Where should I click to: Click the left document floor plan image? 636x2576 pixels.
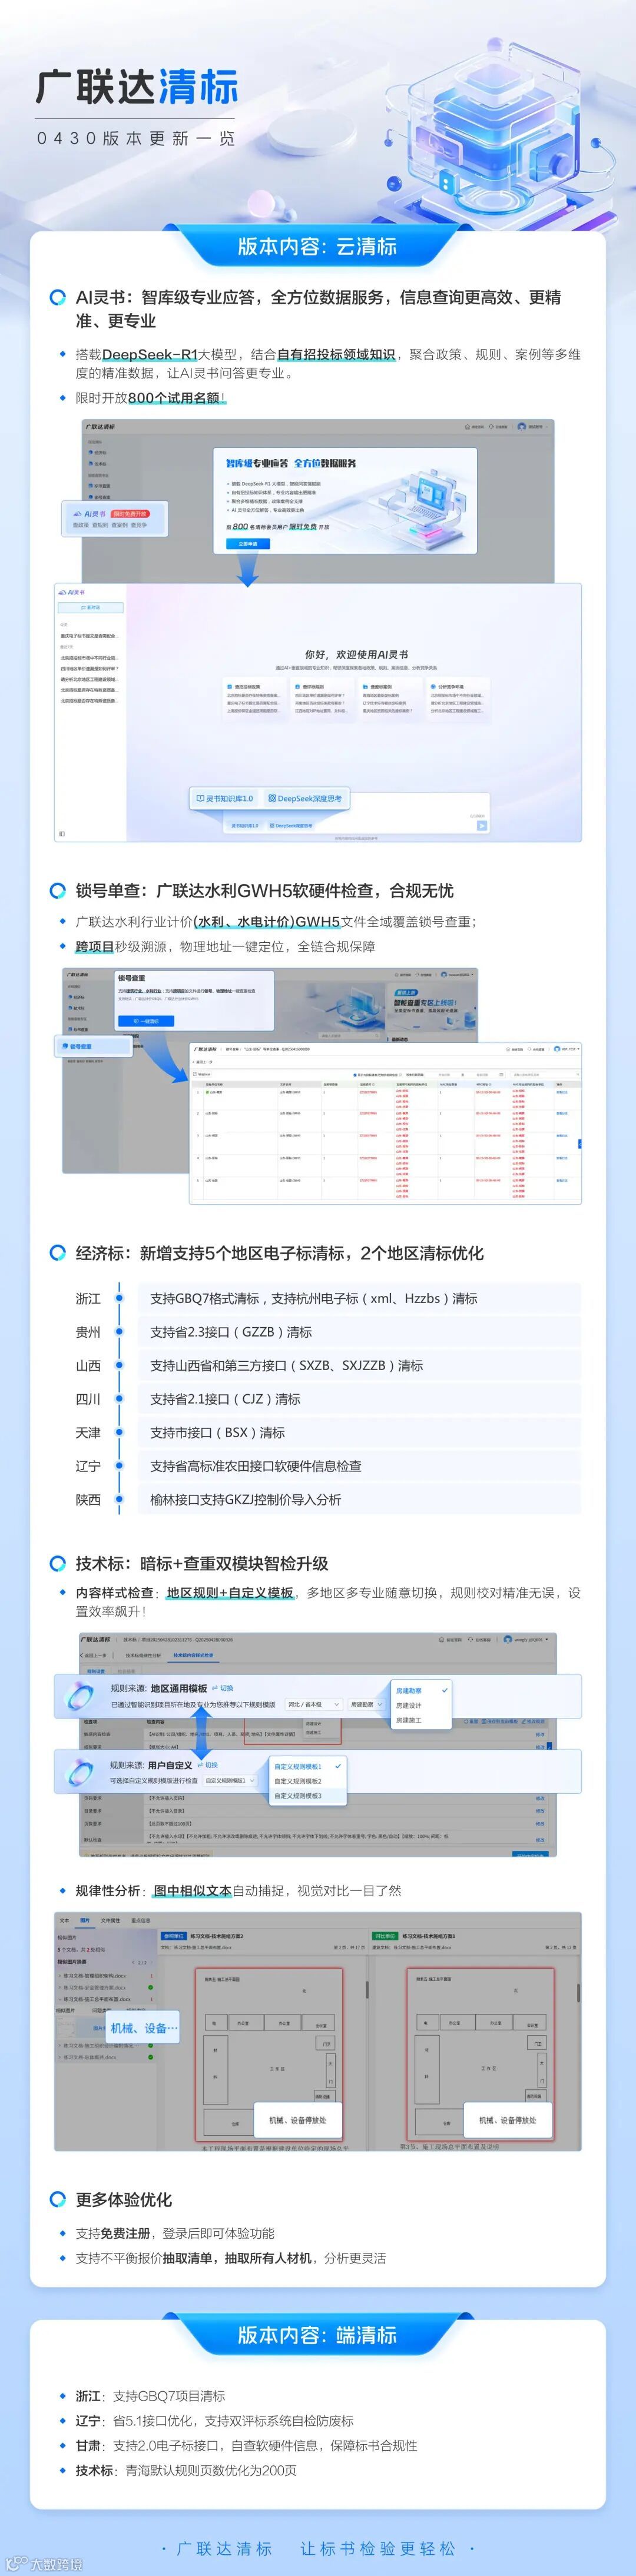269,2054
